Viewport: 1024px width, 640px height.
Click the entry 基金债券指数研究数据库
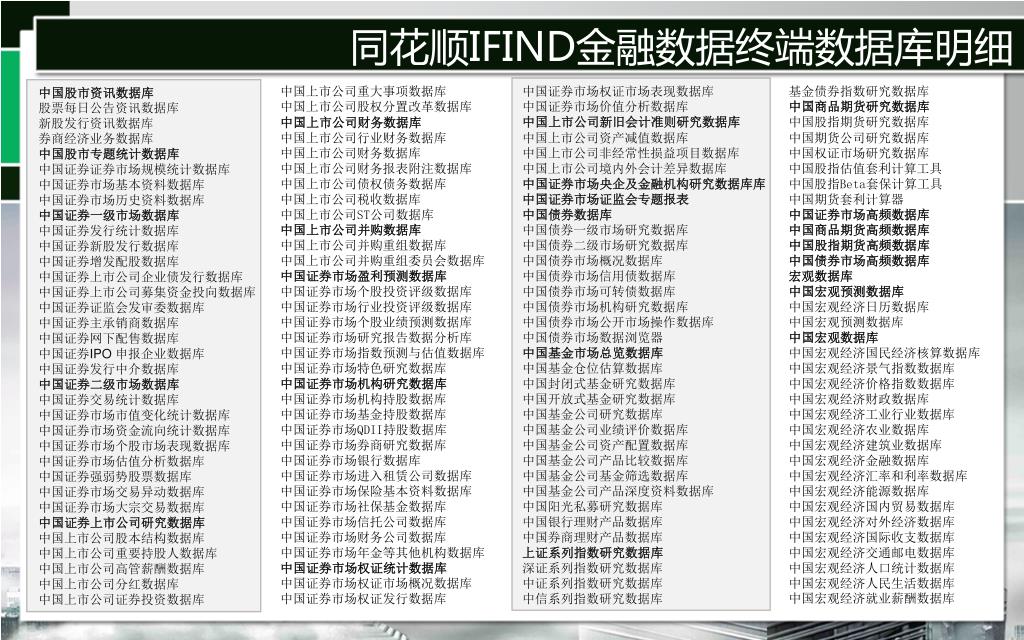pyautogui.click(x=859, y=91)
